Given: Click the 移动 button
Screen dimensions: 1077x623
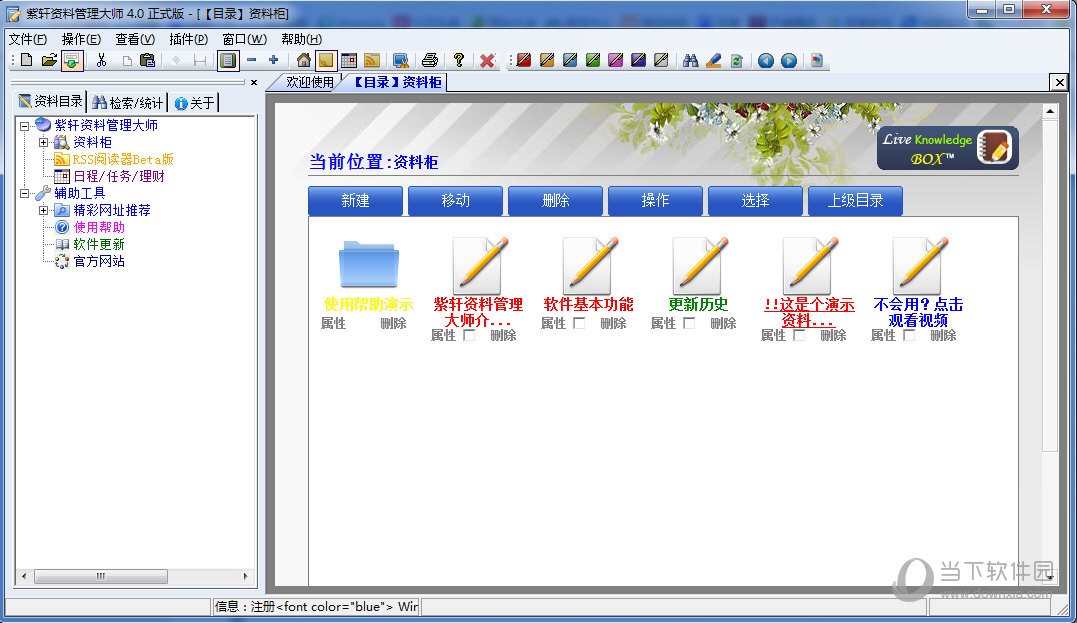Looking at the screenshot, I should (455, 201).
